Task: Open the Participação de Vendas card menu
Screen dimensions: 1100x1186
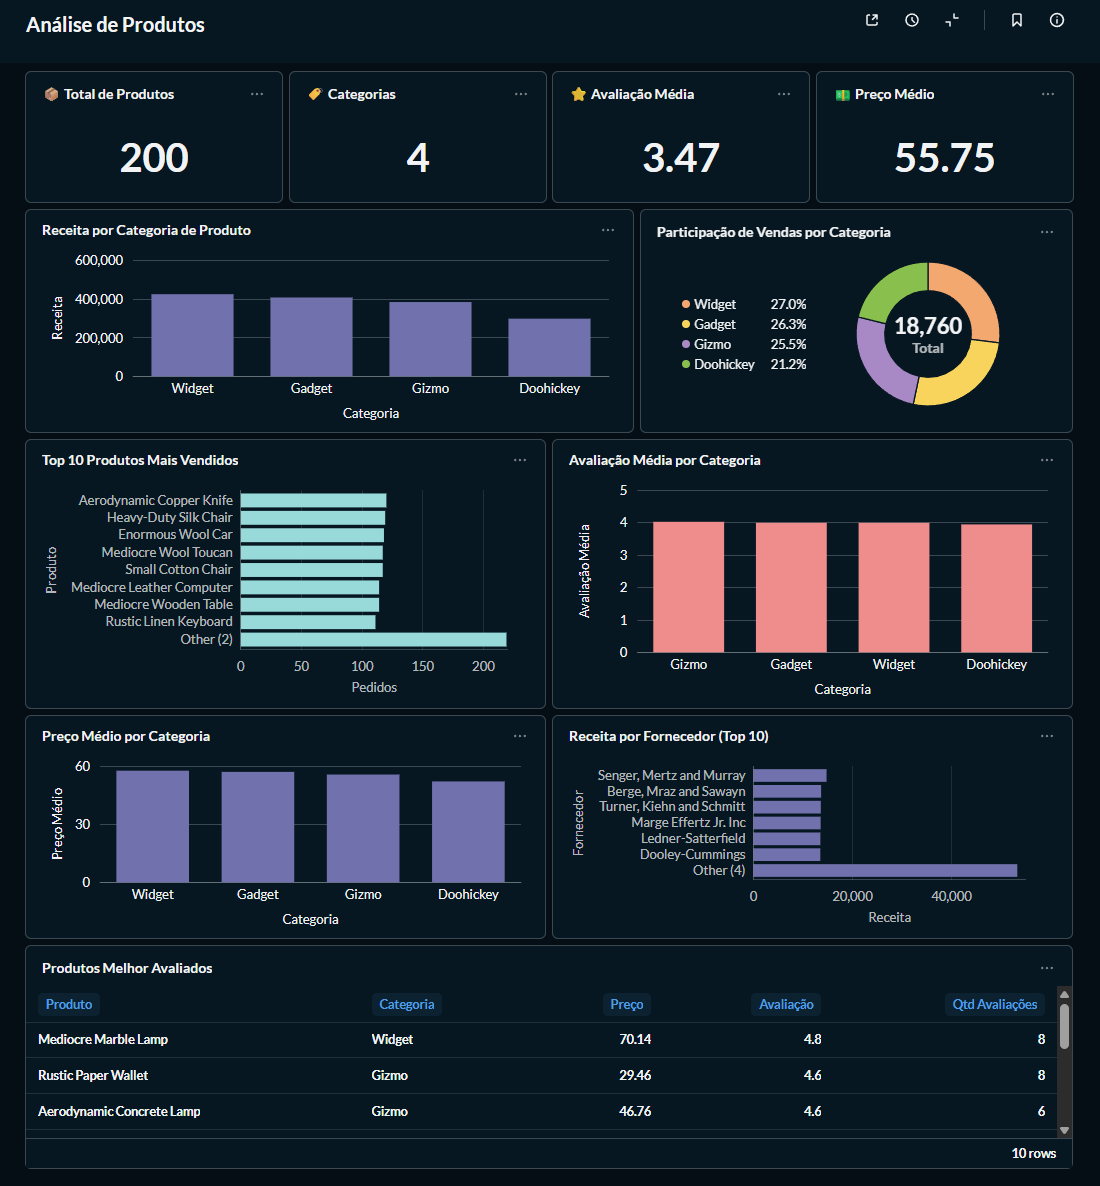Action: tap(1047, 231)
